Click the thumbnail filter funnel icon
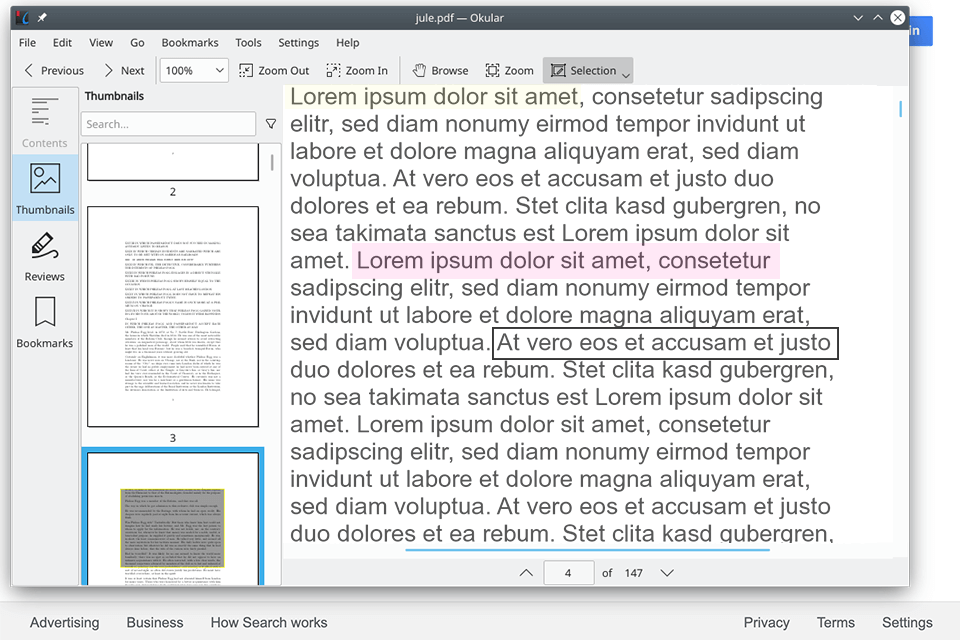 click(x=270, y=124)
